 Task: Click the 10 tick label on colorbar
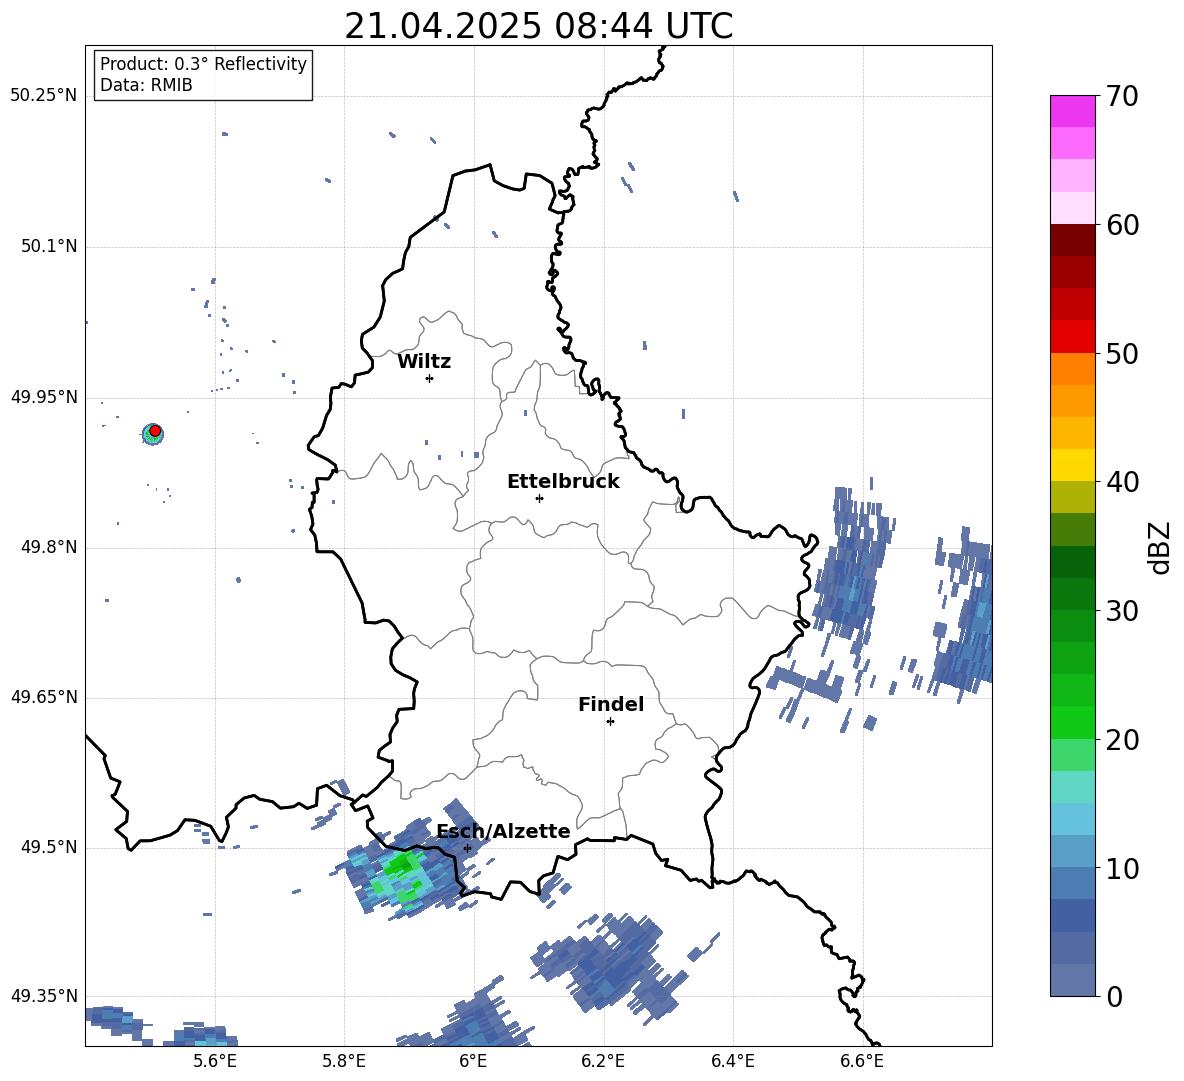1122,868
